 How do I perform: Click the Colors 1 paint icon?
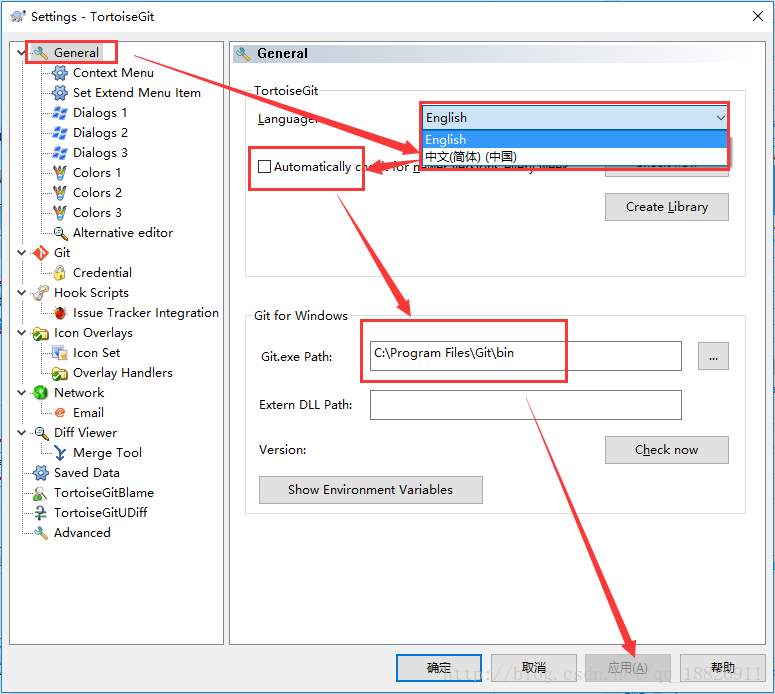[60, 173]
